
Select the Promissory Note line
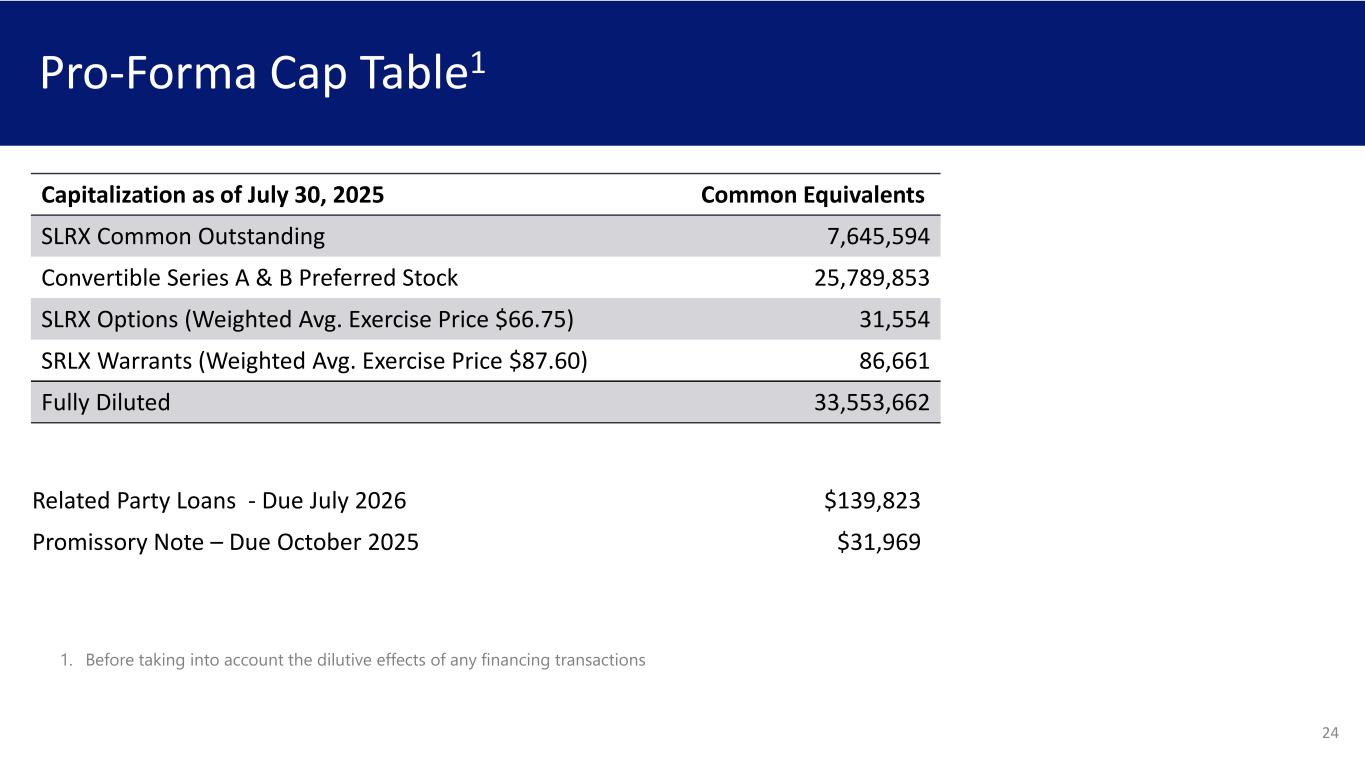(225, 542)
